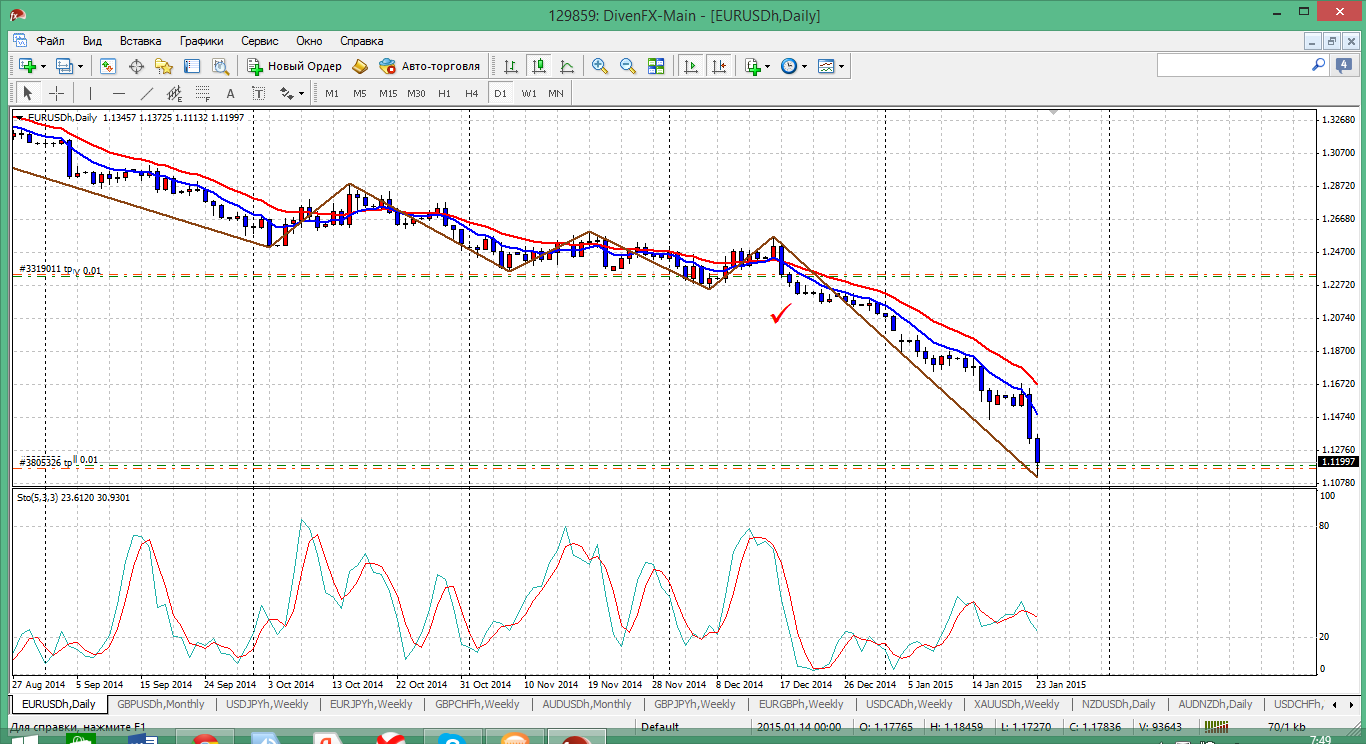This screenshot has height=744, width=1369.
Task: Expand the new chart dropdown arrow
Action: pyautogui.click(x=42, y=66)
